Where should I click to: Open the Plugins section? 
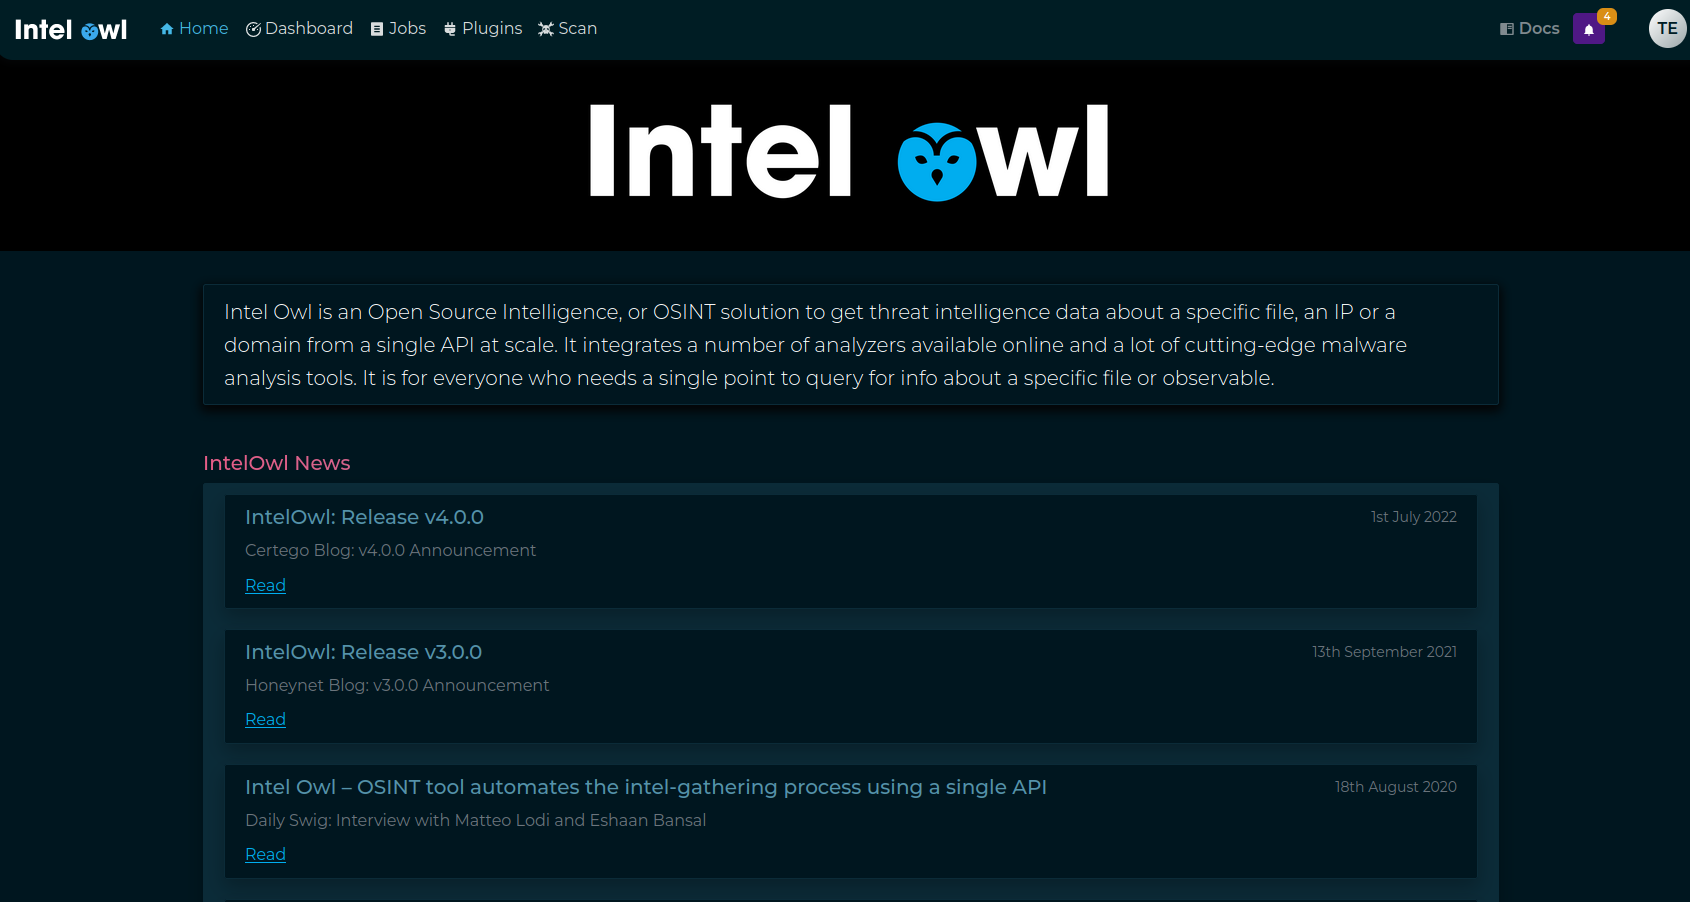(483, 29)
